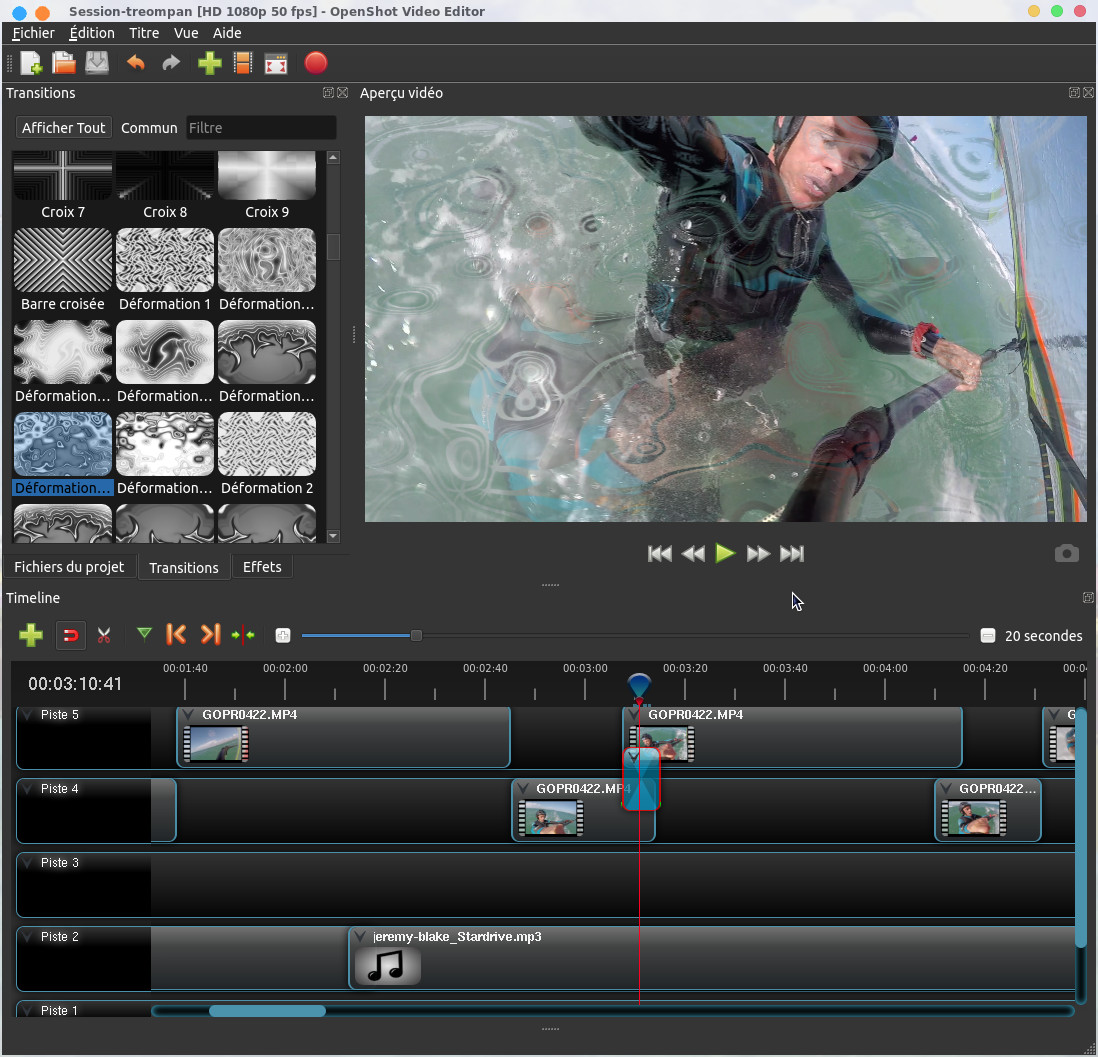Select the Commun transitions filter button

click(149, 128)
